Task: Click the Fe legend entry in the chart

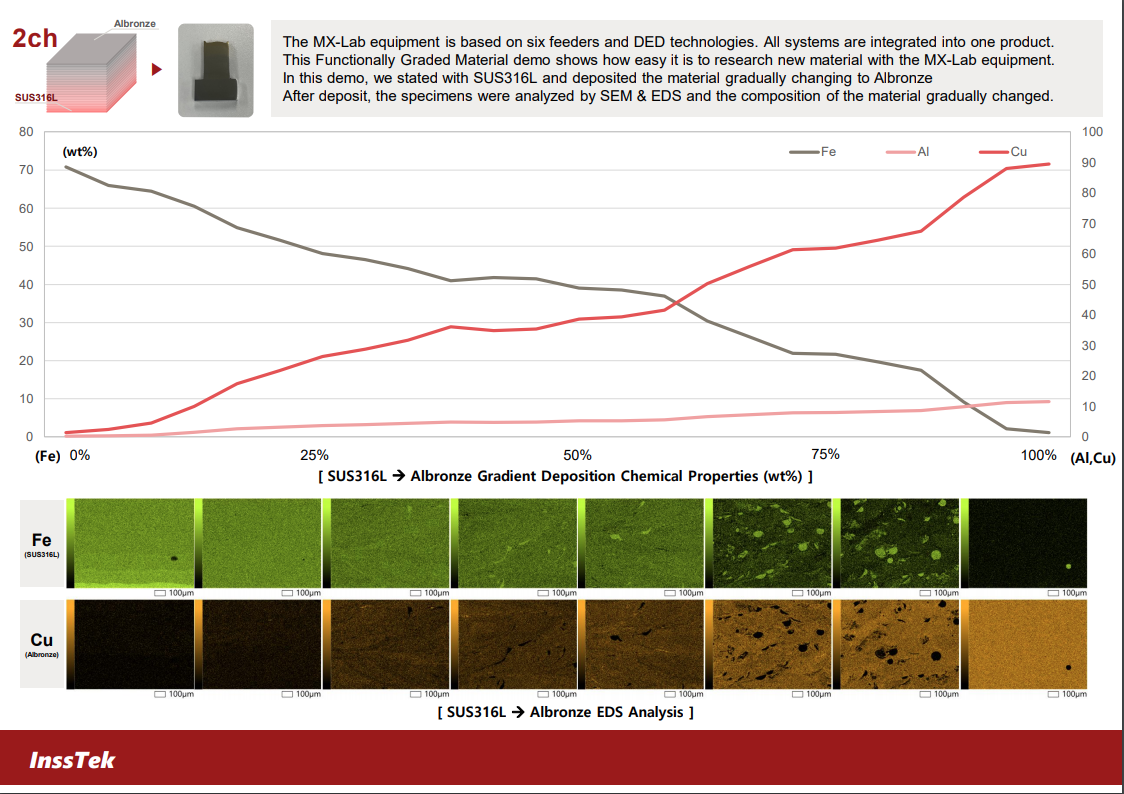Action: 813,152
